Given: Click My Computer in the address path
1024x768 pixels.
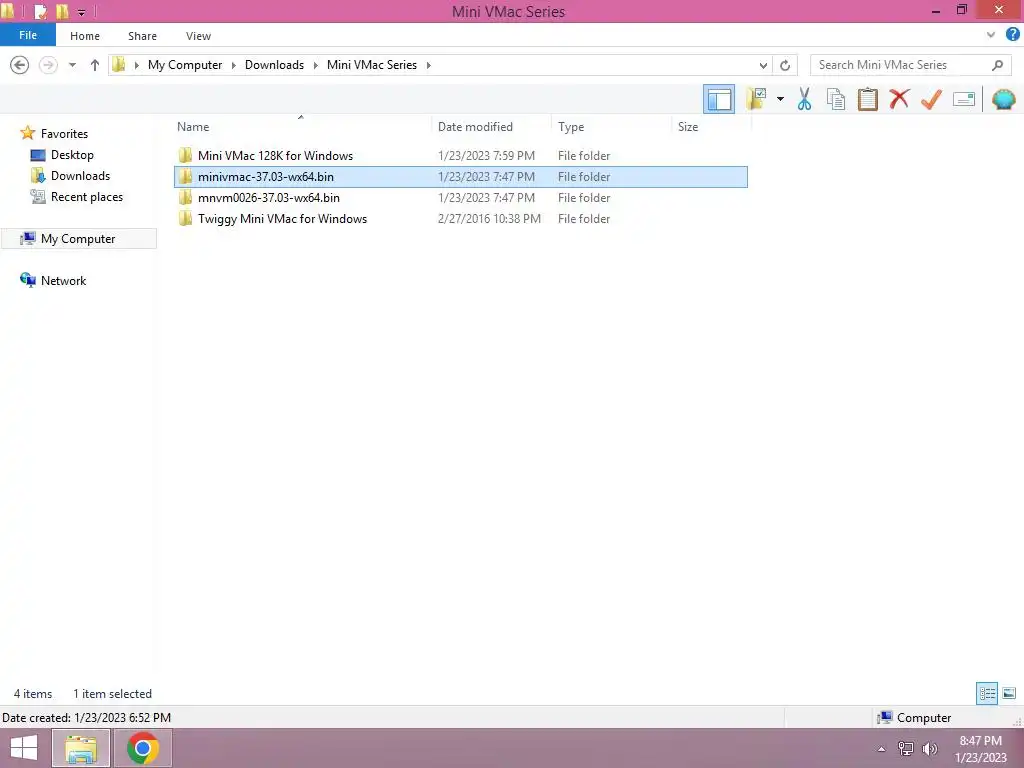Looking at the screenshot, I should 185,65.
